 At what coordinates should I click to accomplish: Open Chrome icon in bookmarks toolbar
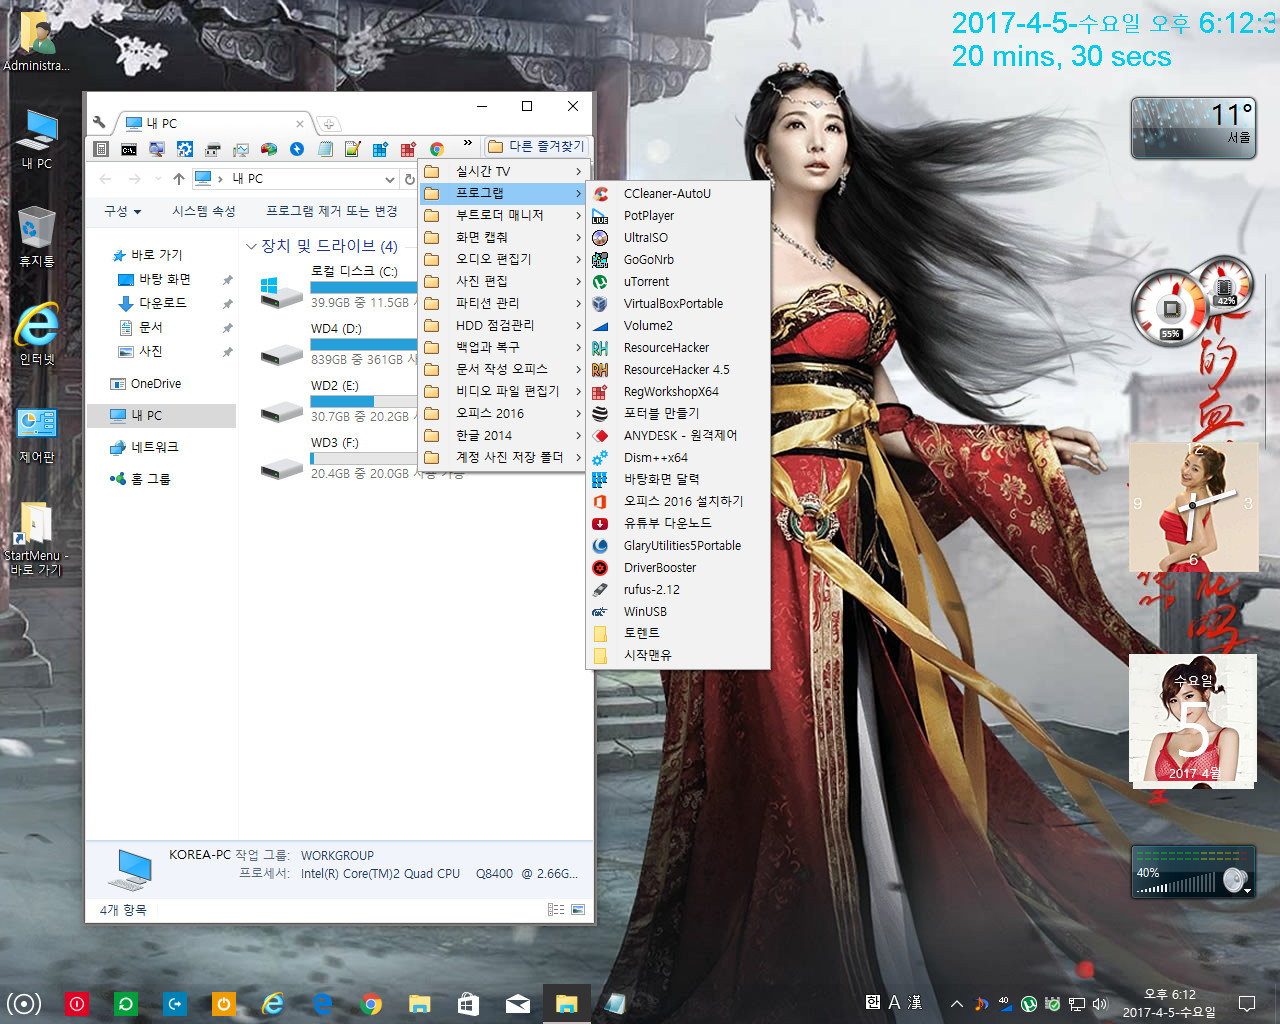(x=436, y=149)
